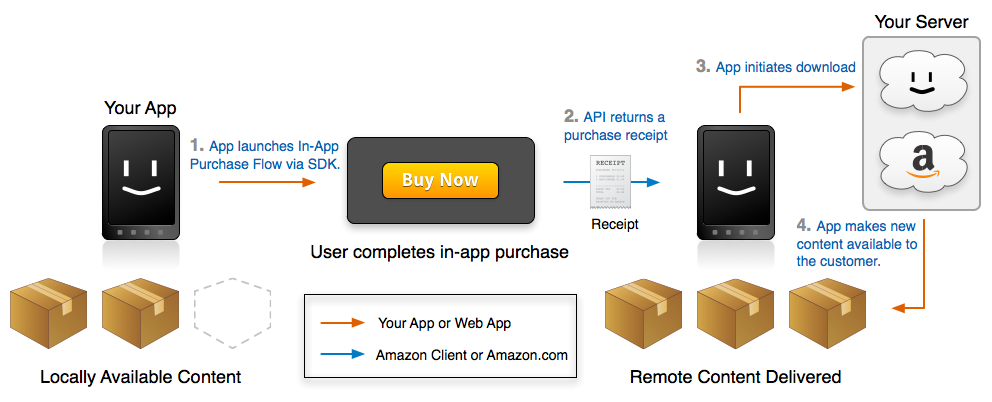Image resolution: width=992 pixels, height=402 pixels.
Task: Click the orange arrow in the legend
Action: (341, 324)
